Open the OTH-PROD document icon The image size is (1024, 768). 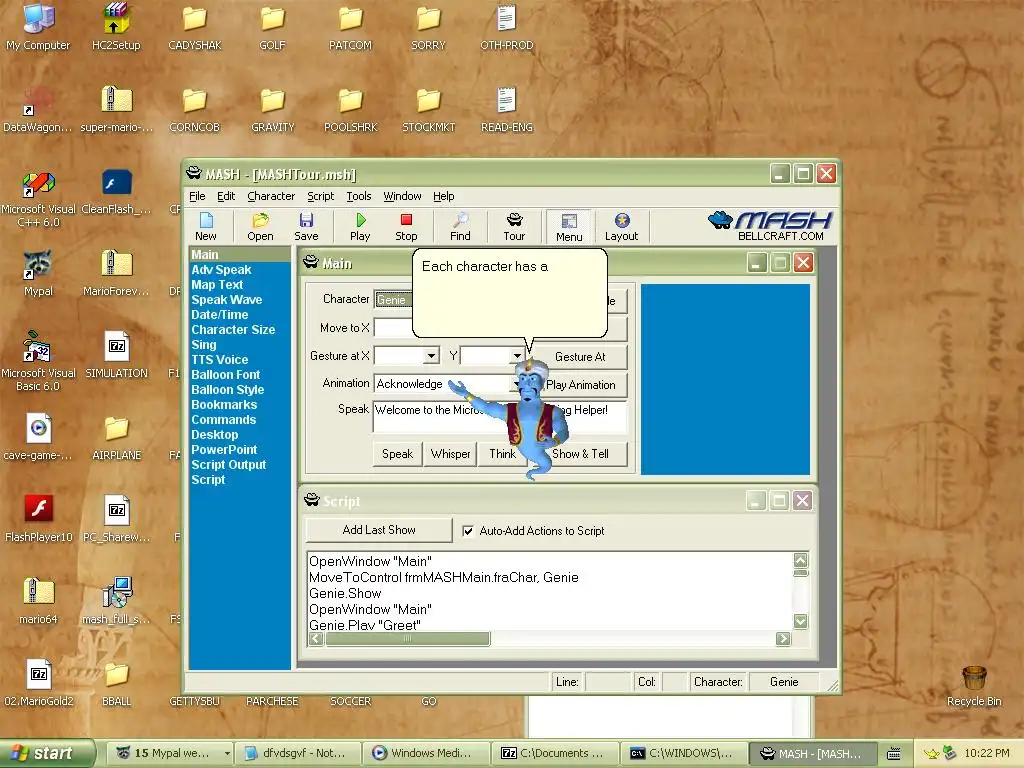[507, 27]
